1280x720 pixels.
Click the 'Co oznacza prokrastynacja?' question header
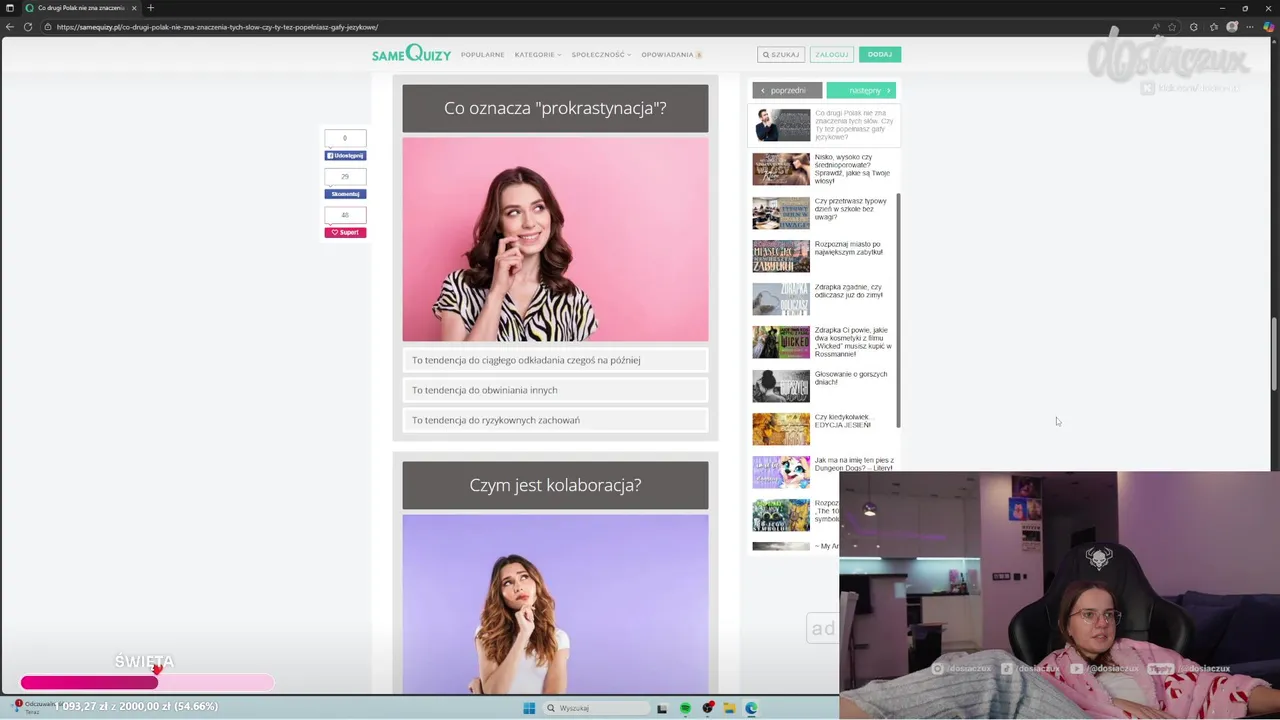click(555, 108)
